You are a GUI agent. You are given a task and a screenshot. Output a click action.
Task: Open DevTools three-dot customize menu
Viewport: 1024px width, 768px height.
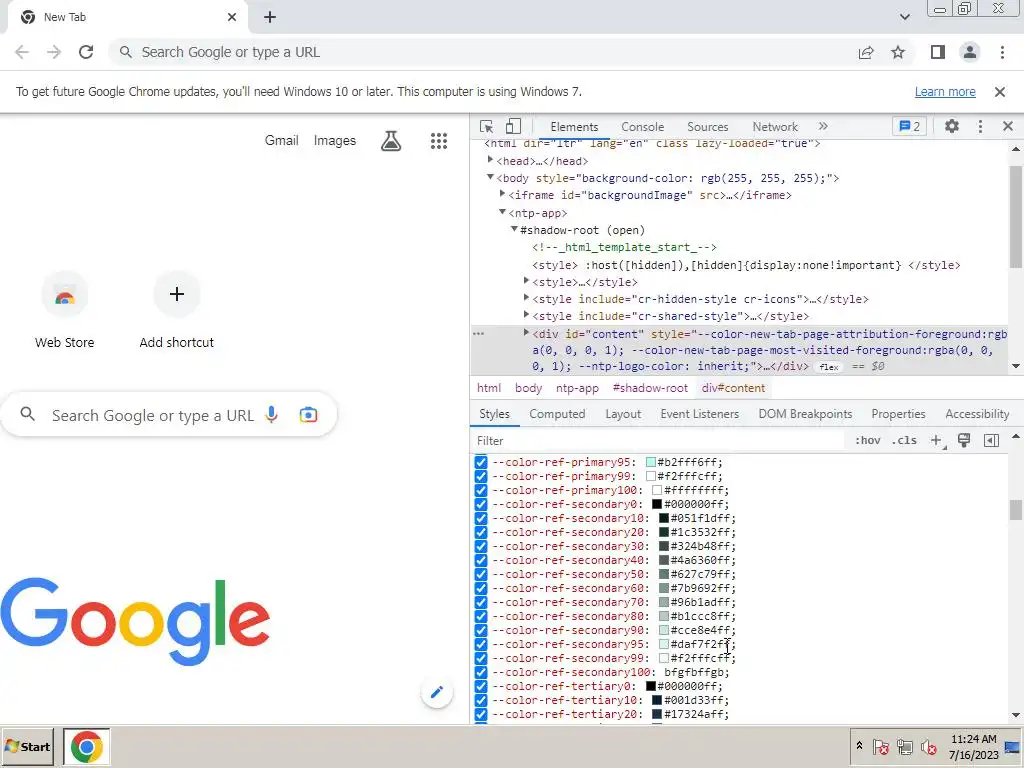click(x=980, y=126)
